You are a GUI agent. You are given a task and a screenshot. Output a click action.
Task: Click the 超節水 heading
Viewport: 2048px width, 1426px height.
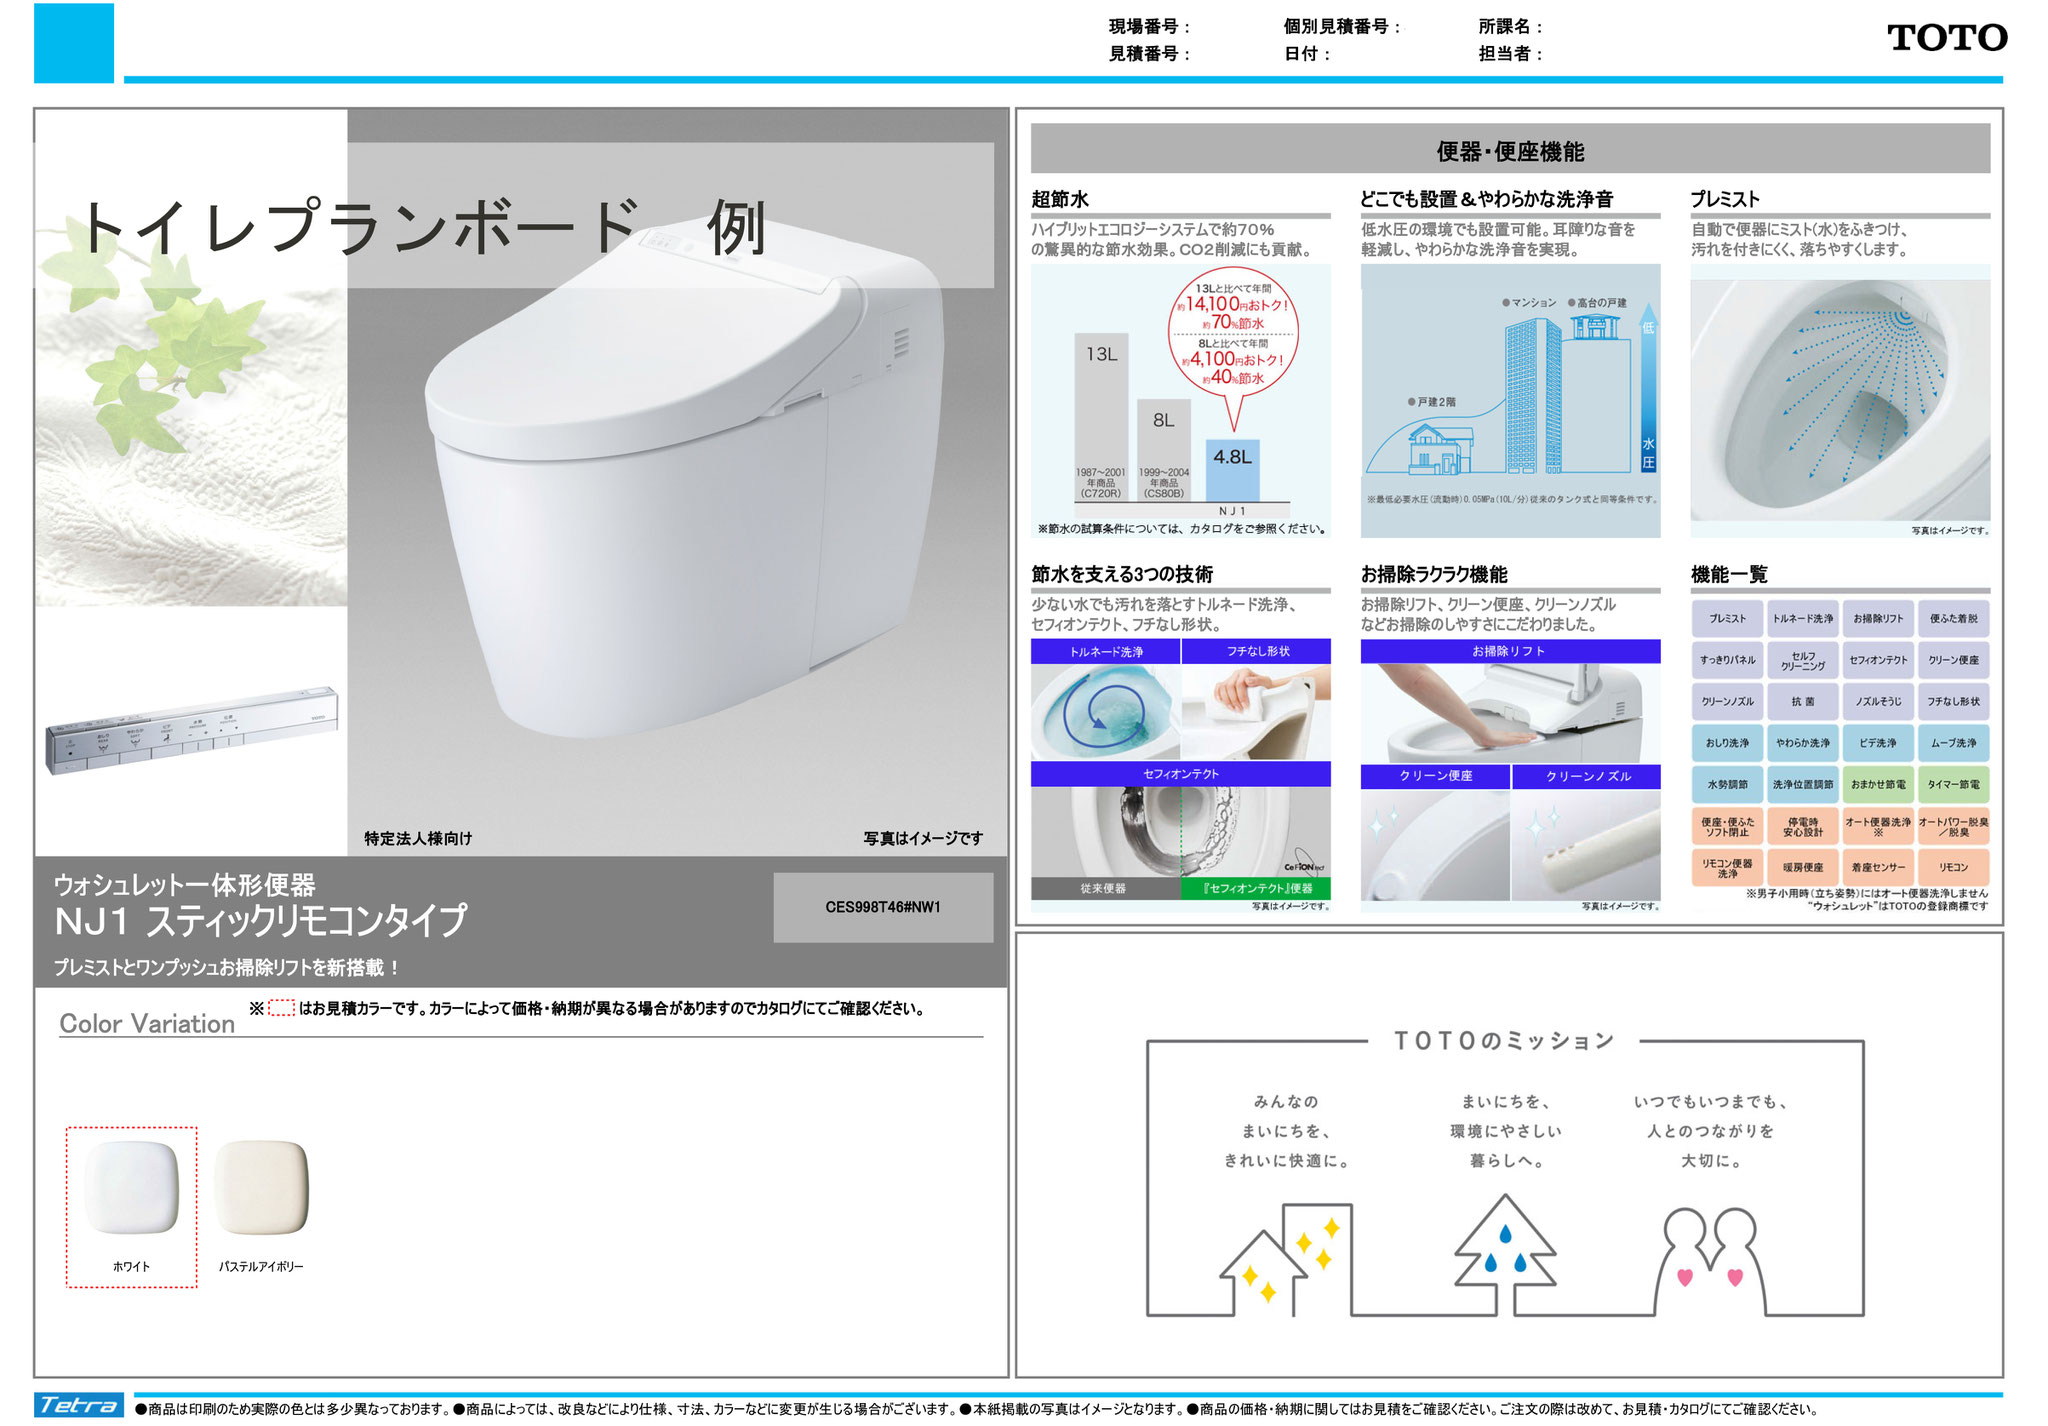(x=1060, y=199)
